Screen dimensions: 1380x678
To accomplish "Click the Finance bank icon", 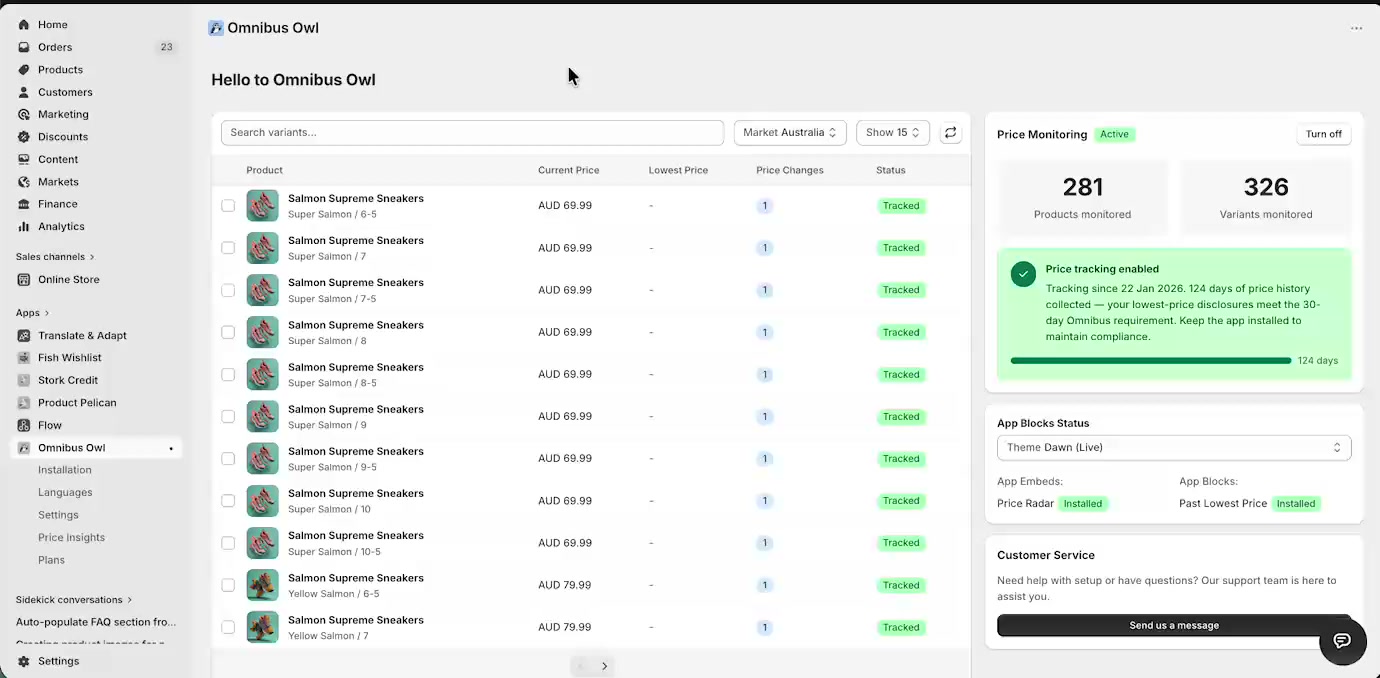I will coord(24,204).
